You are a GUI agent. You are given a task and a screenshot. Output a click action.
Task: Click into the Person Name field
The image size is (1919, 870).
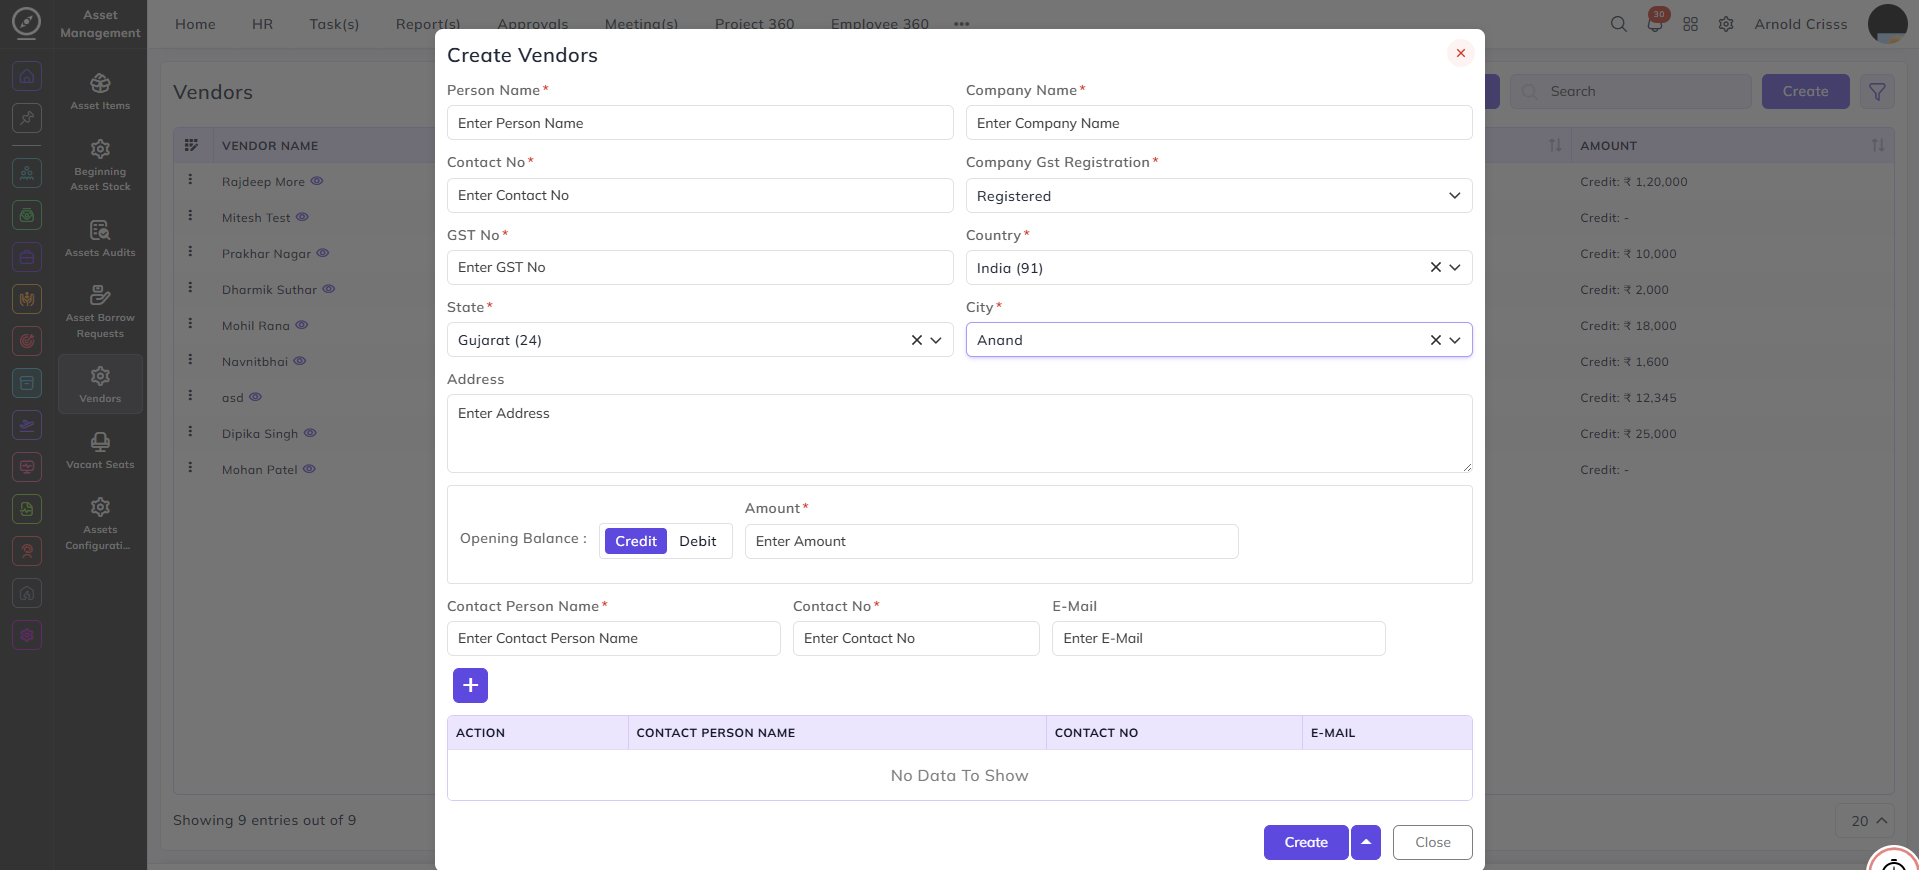point(700,123)
